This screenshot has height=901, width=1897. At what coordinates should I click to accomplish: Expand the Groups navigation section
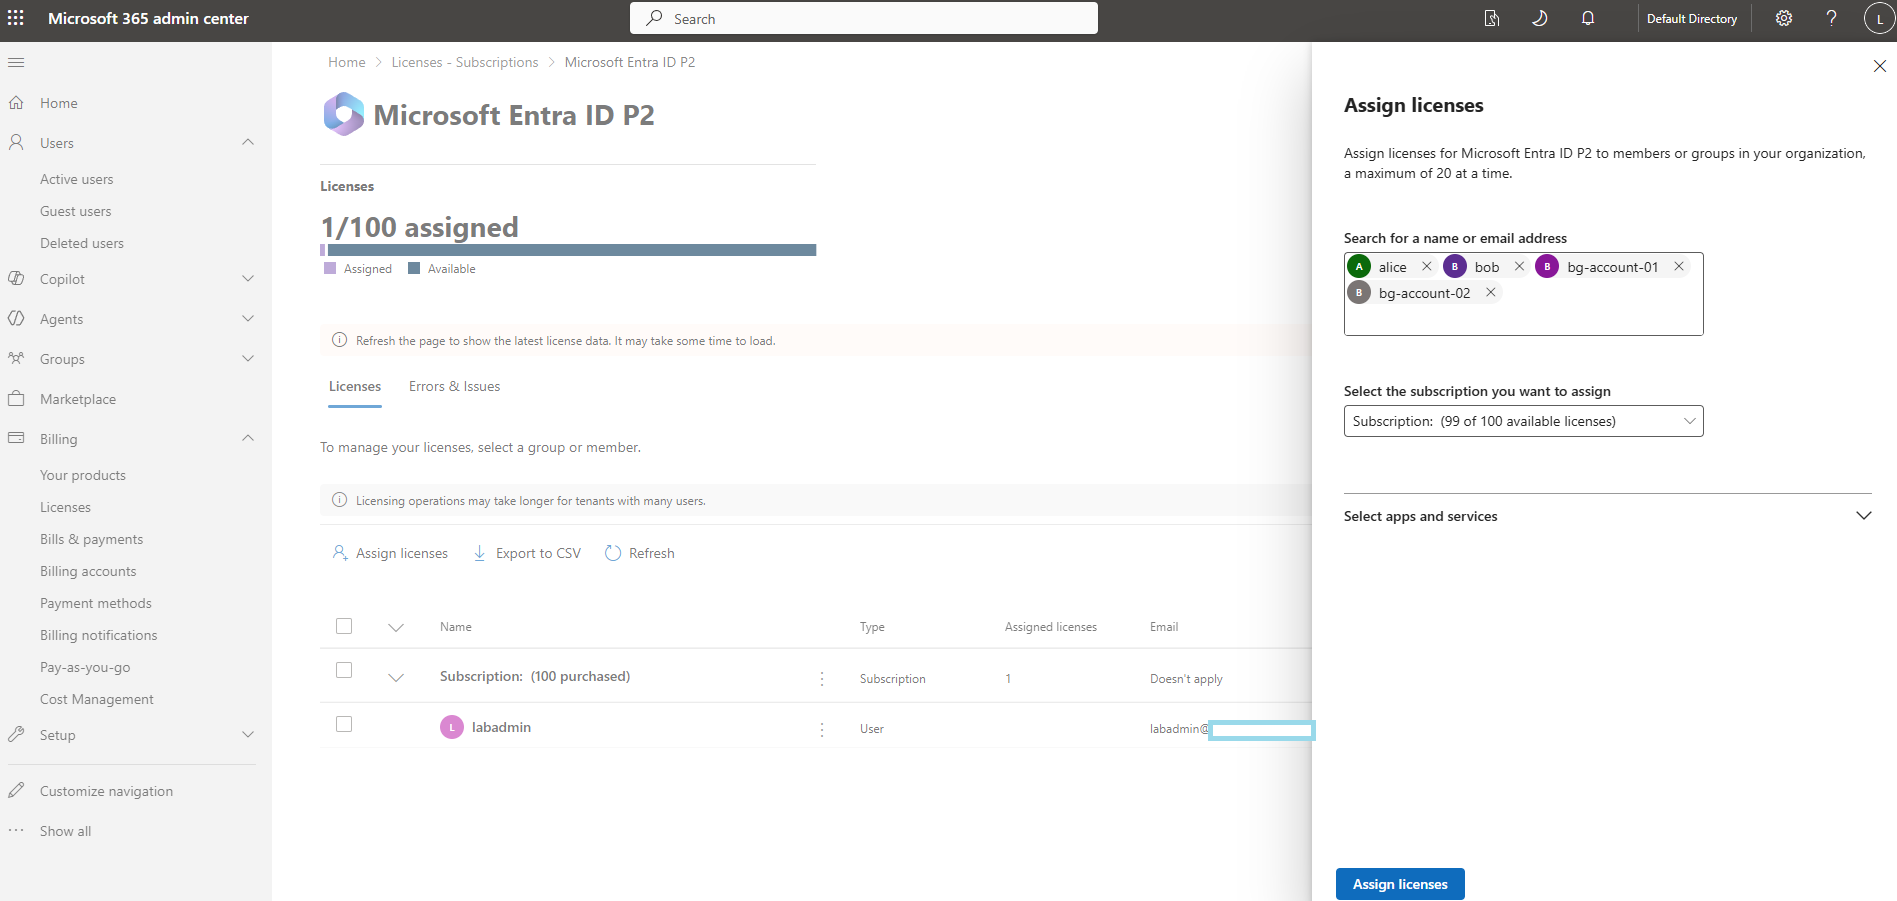(248, 358)
